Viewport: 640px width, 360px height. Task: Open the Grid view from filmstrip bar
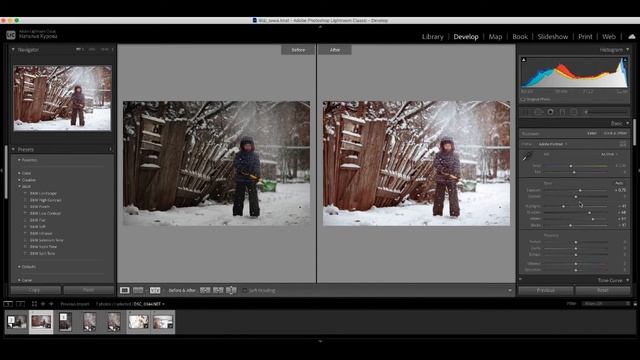34,304
